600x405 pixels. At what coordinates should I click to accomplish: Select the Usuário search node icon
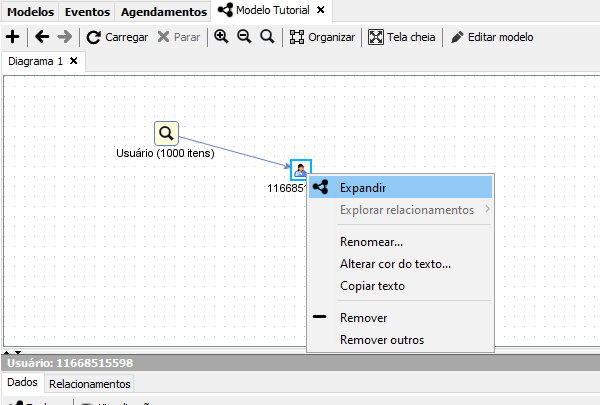tap(166, 133)
